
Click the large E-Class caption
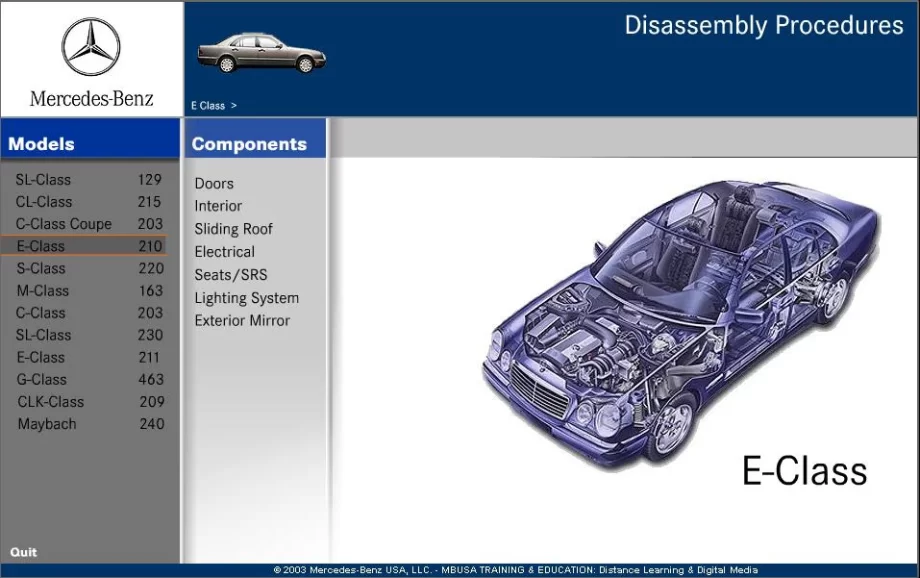804,471
